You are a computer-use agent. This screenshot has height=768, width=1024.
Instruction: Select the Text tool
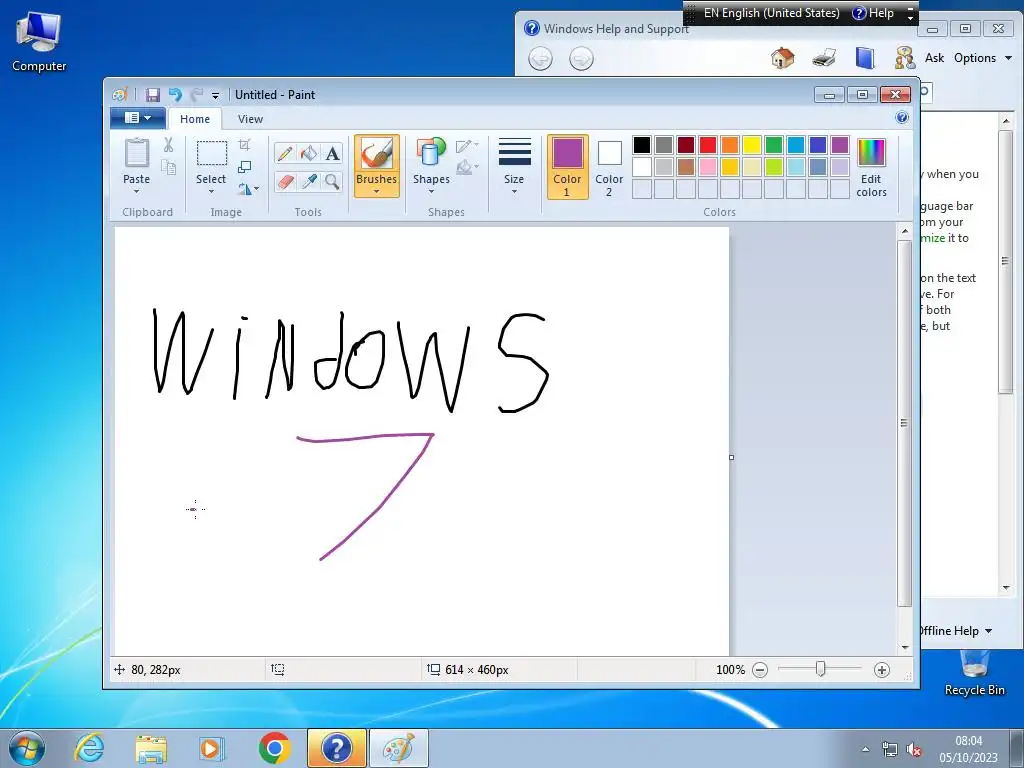pos(332,154)
